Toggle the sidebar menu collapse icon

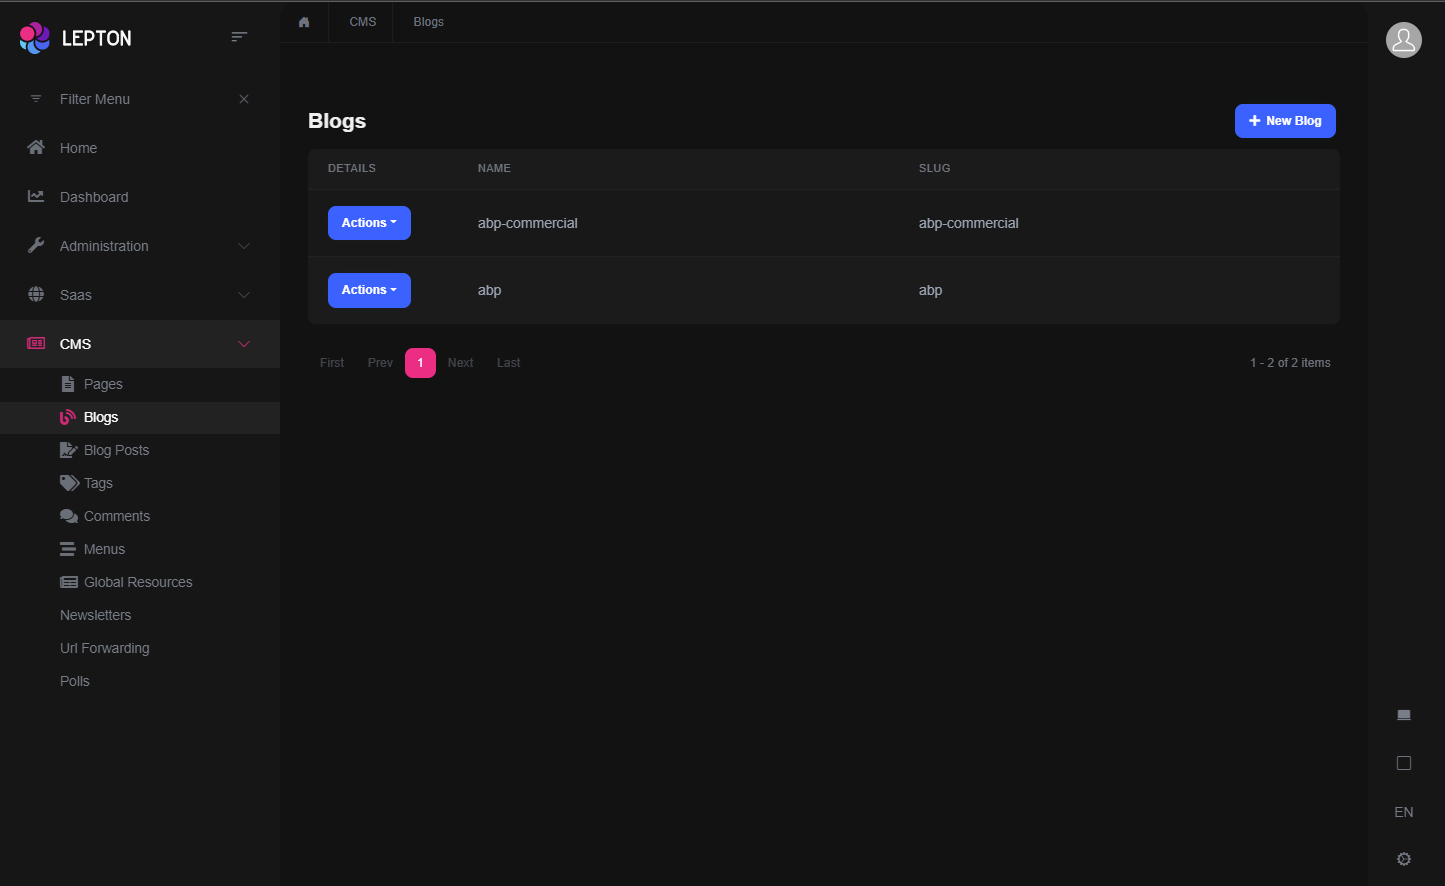239,37
